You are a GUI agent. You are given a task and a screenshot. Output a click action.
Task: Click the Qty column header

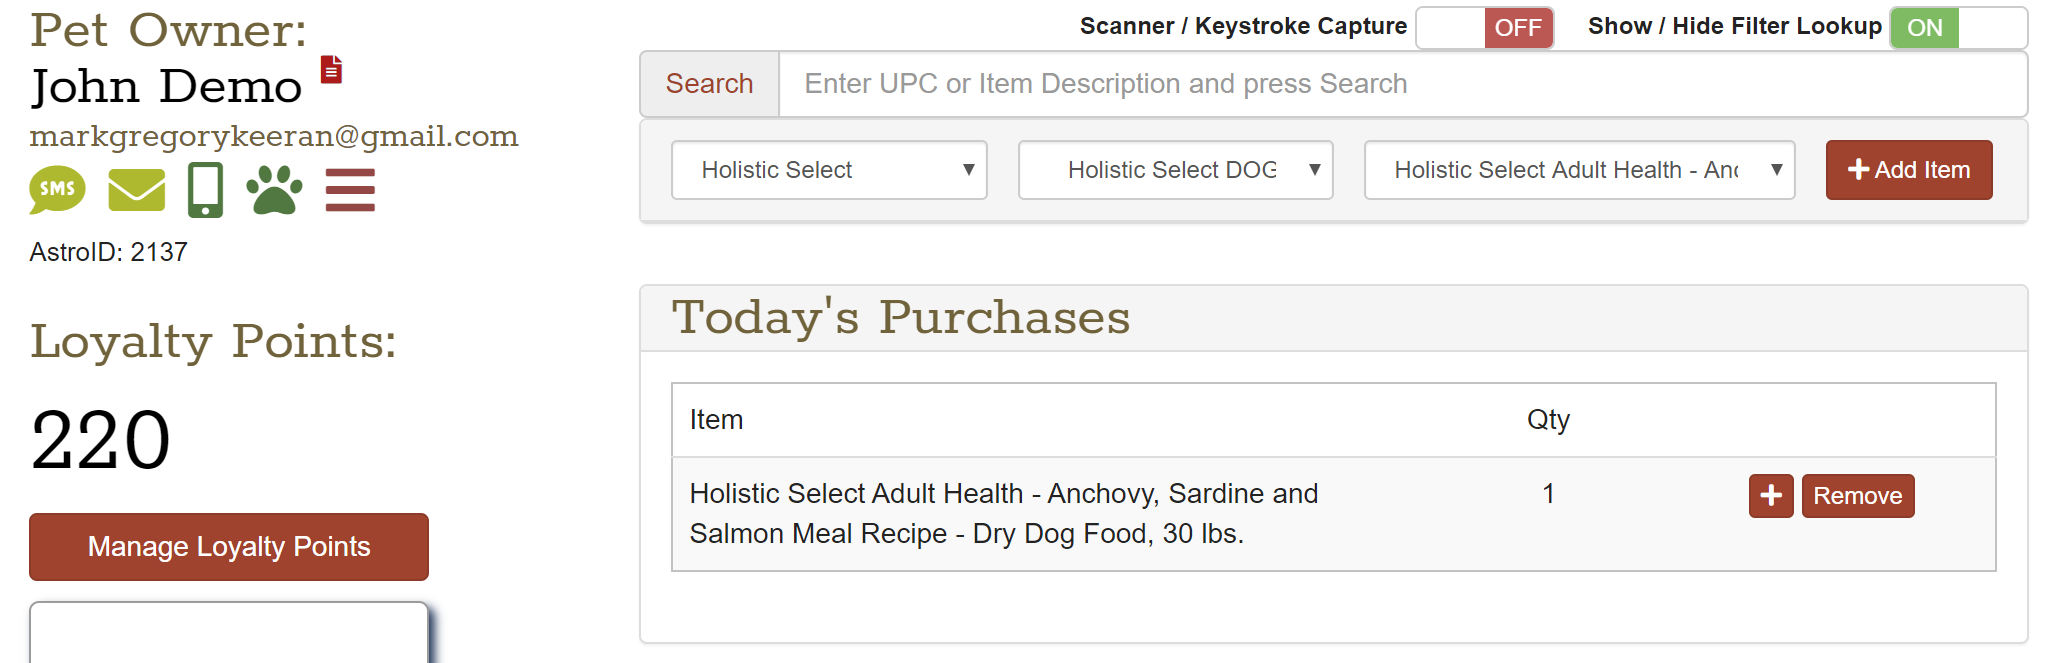pos(1548,420)
